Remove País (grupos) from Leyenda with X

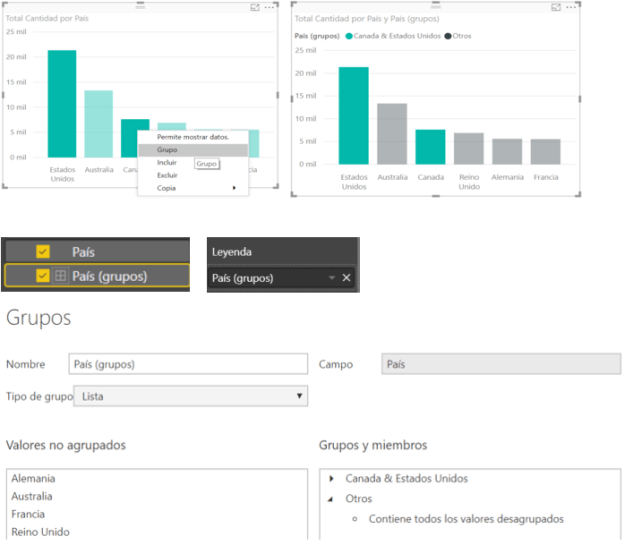(346, 277)
